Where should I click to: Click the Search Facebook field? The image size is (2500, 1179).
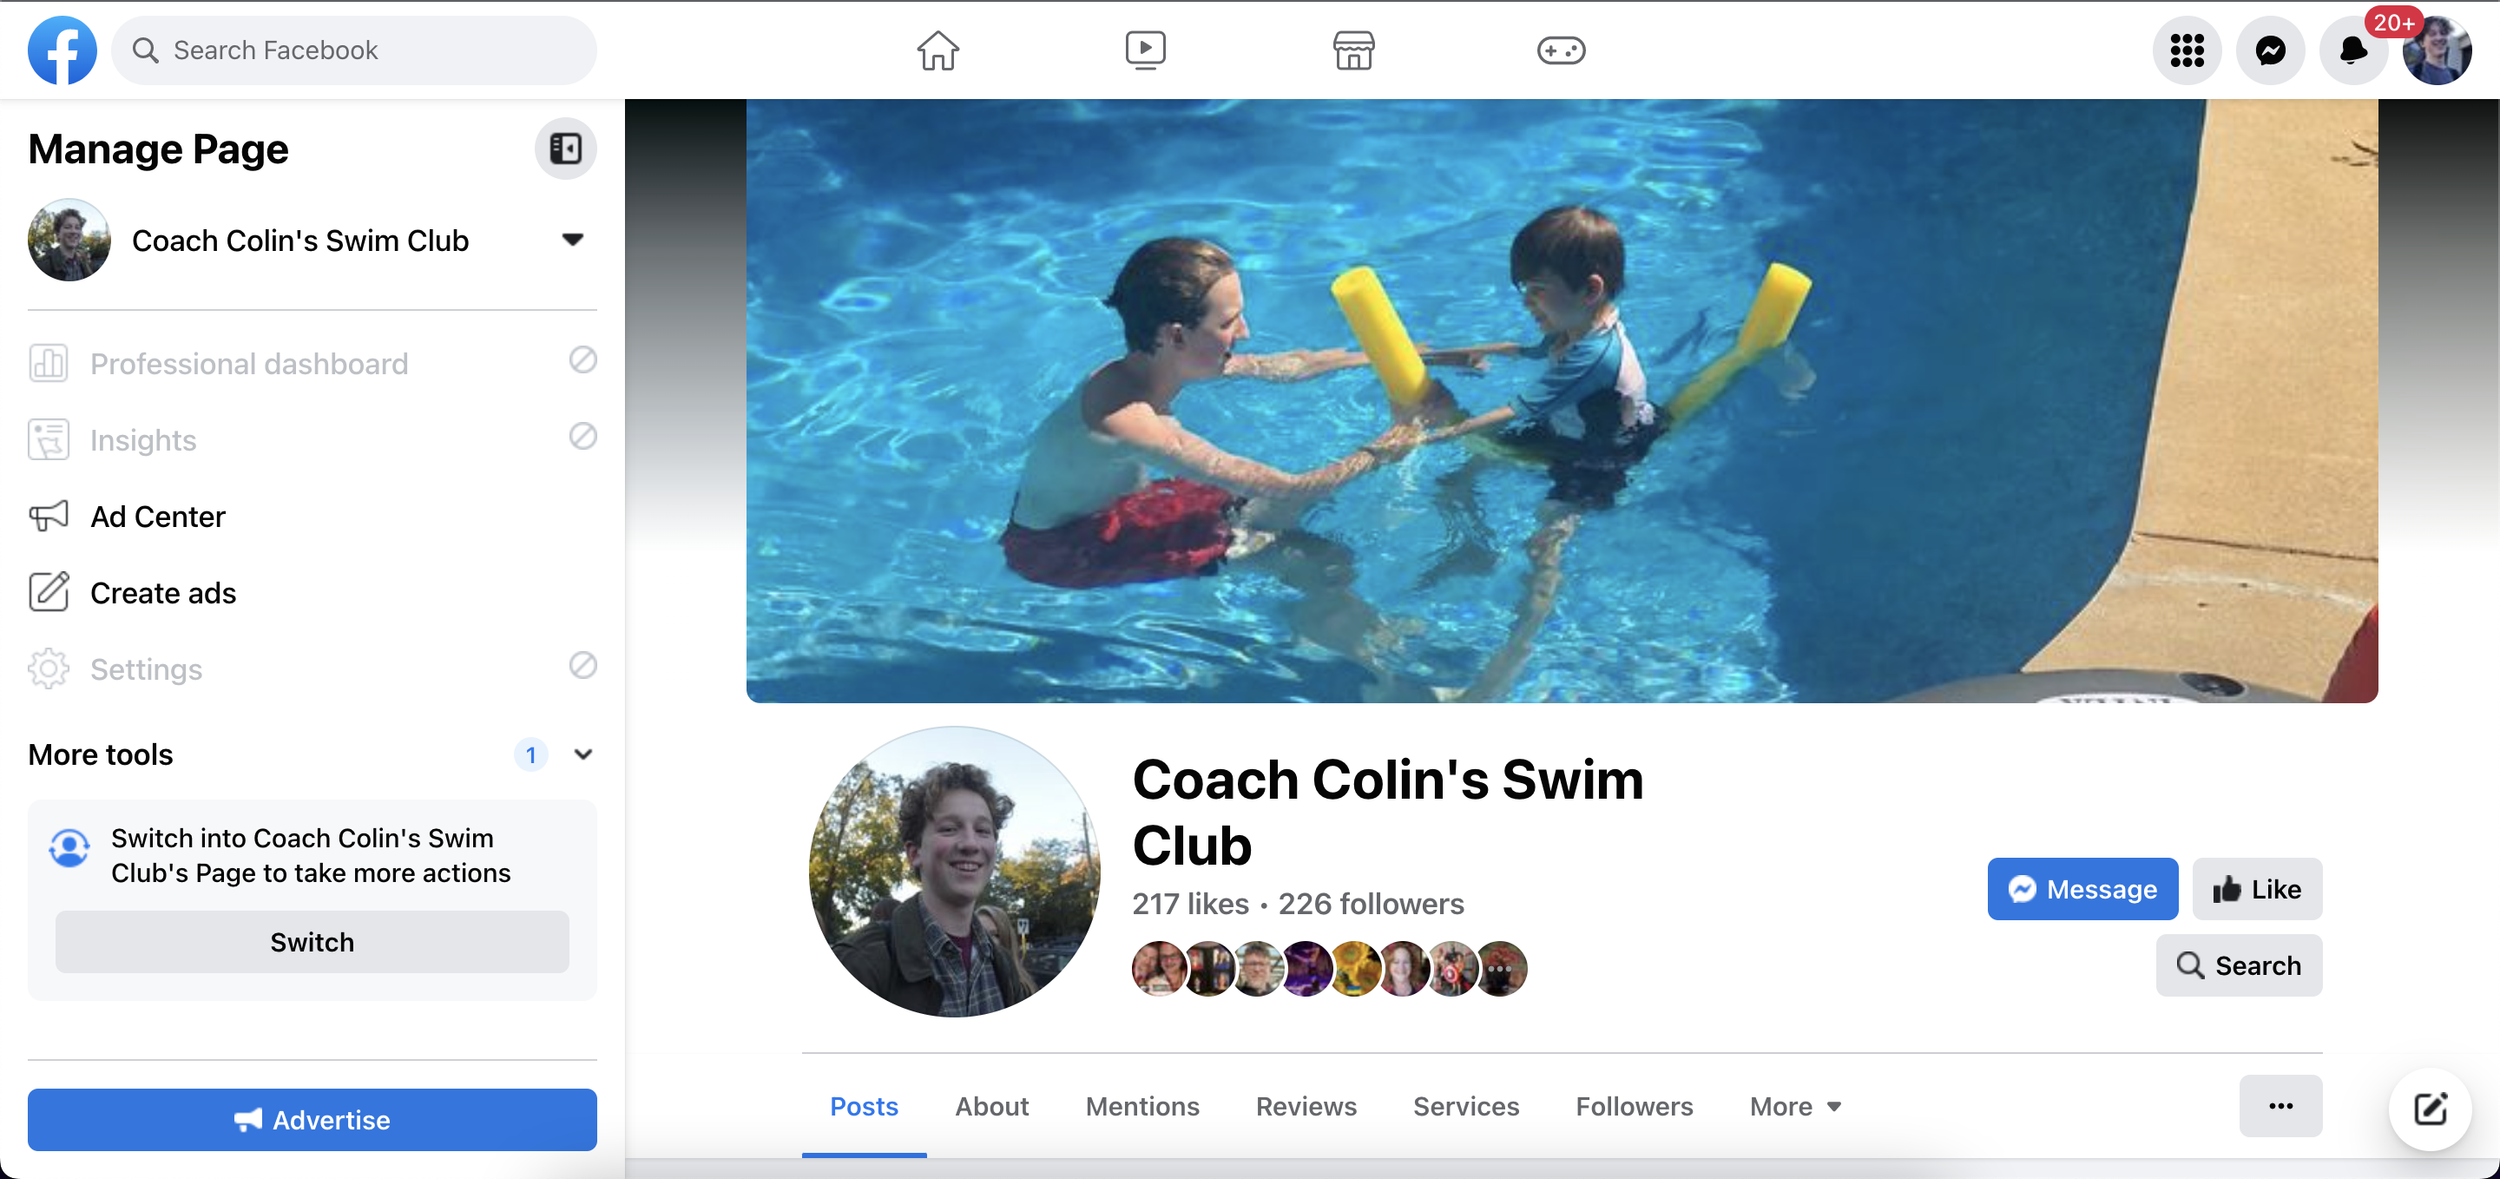click(355, 50)
